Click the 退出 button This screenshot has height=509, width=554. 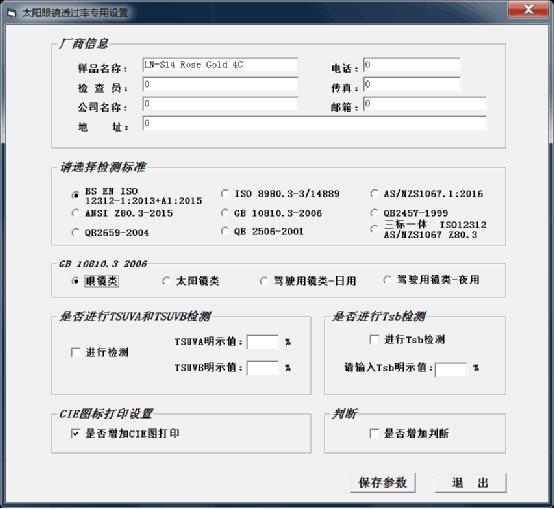click(470, 483)
